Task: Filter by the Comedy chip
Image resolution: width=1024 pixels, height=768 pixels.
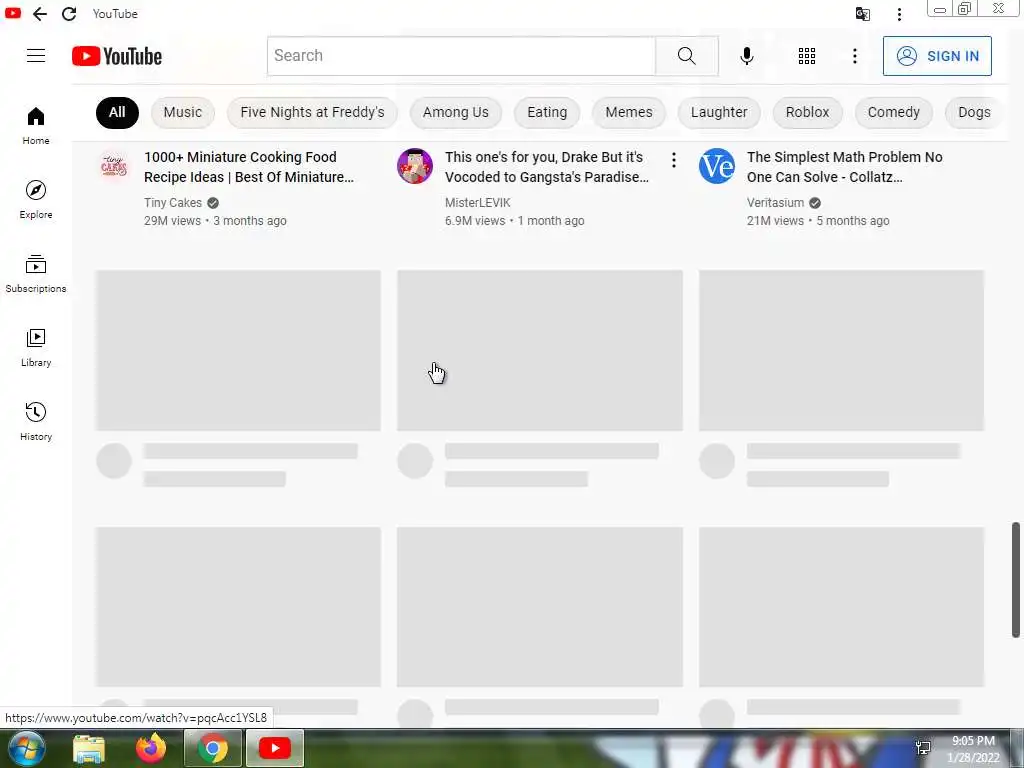Action: click(893, 112)
